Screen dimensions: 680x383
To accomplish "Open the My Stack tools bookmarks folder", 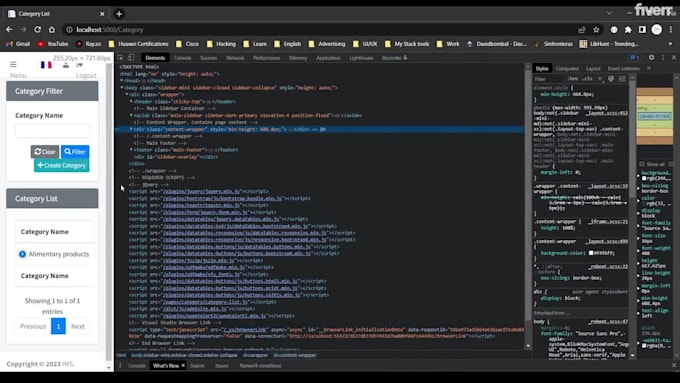I will [x=407, y=44].
